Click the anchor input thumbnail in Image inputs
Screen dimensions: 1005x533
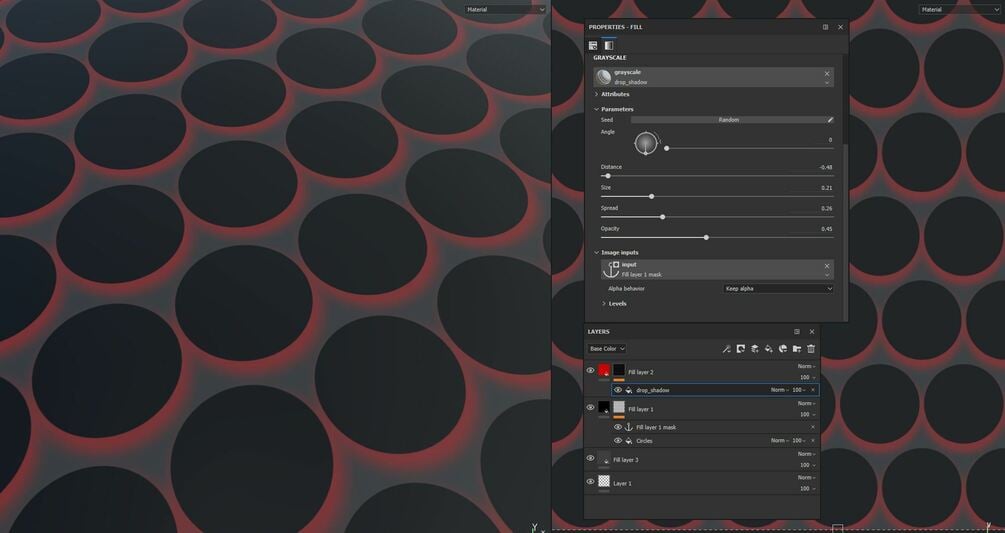[x=610, y=270]
